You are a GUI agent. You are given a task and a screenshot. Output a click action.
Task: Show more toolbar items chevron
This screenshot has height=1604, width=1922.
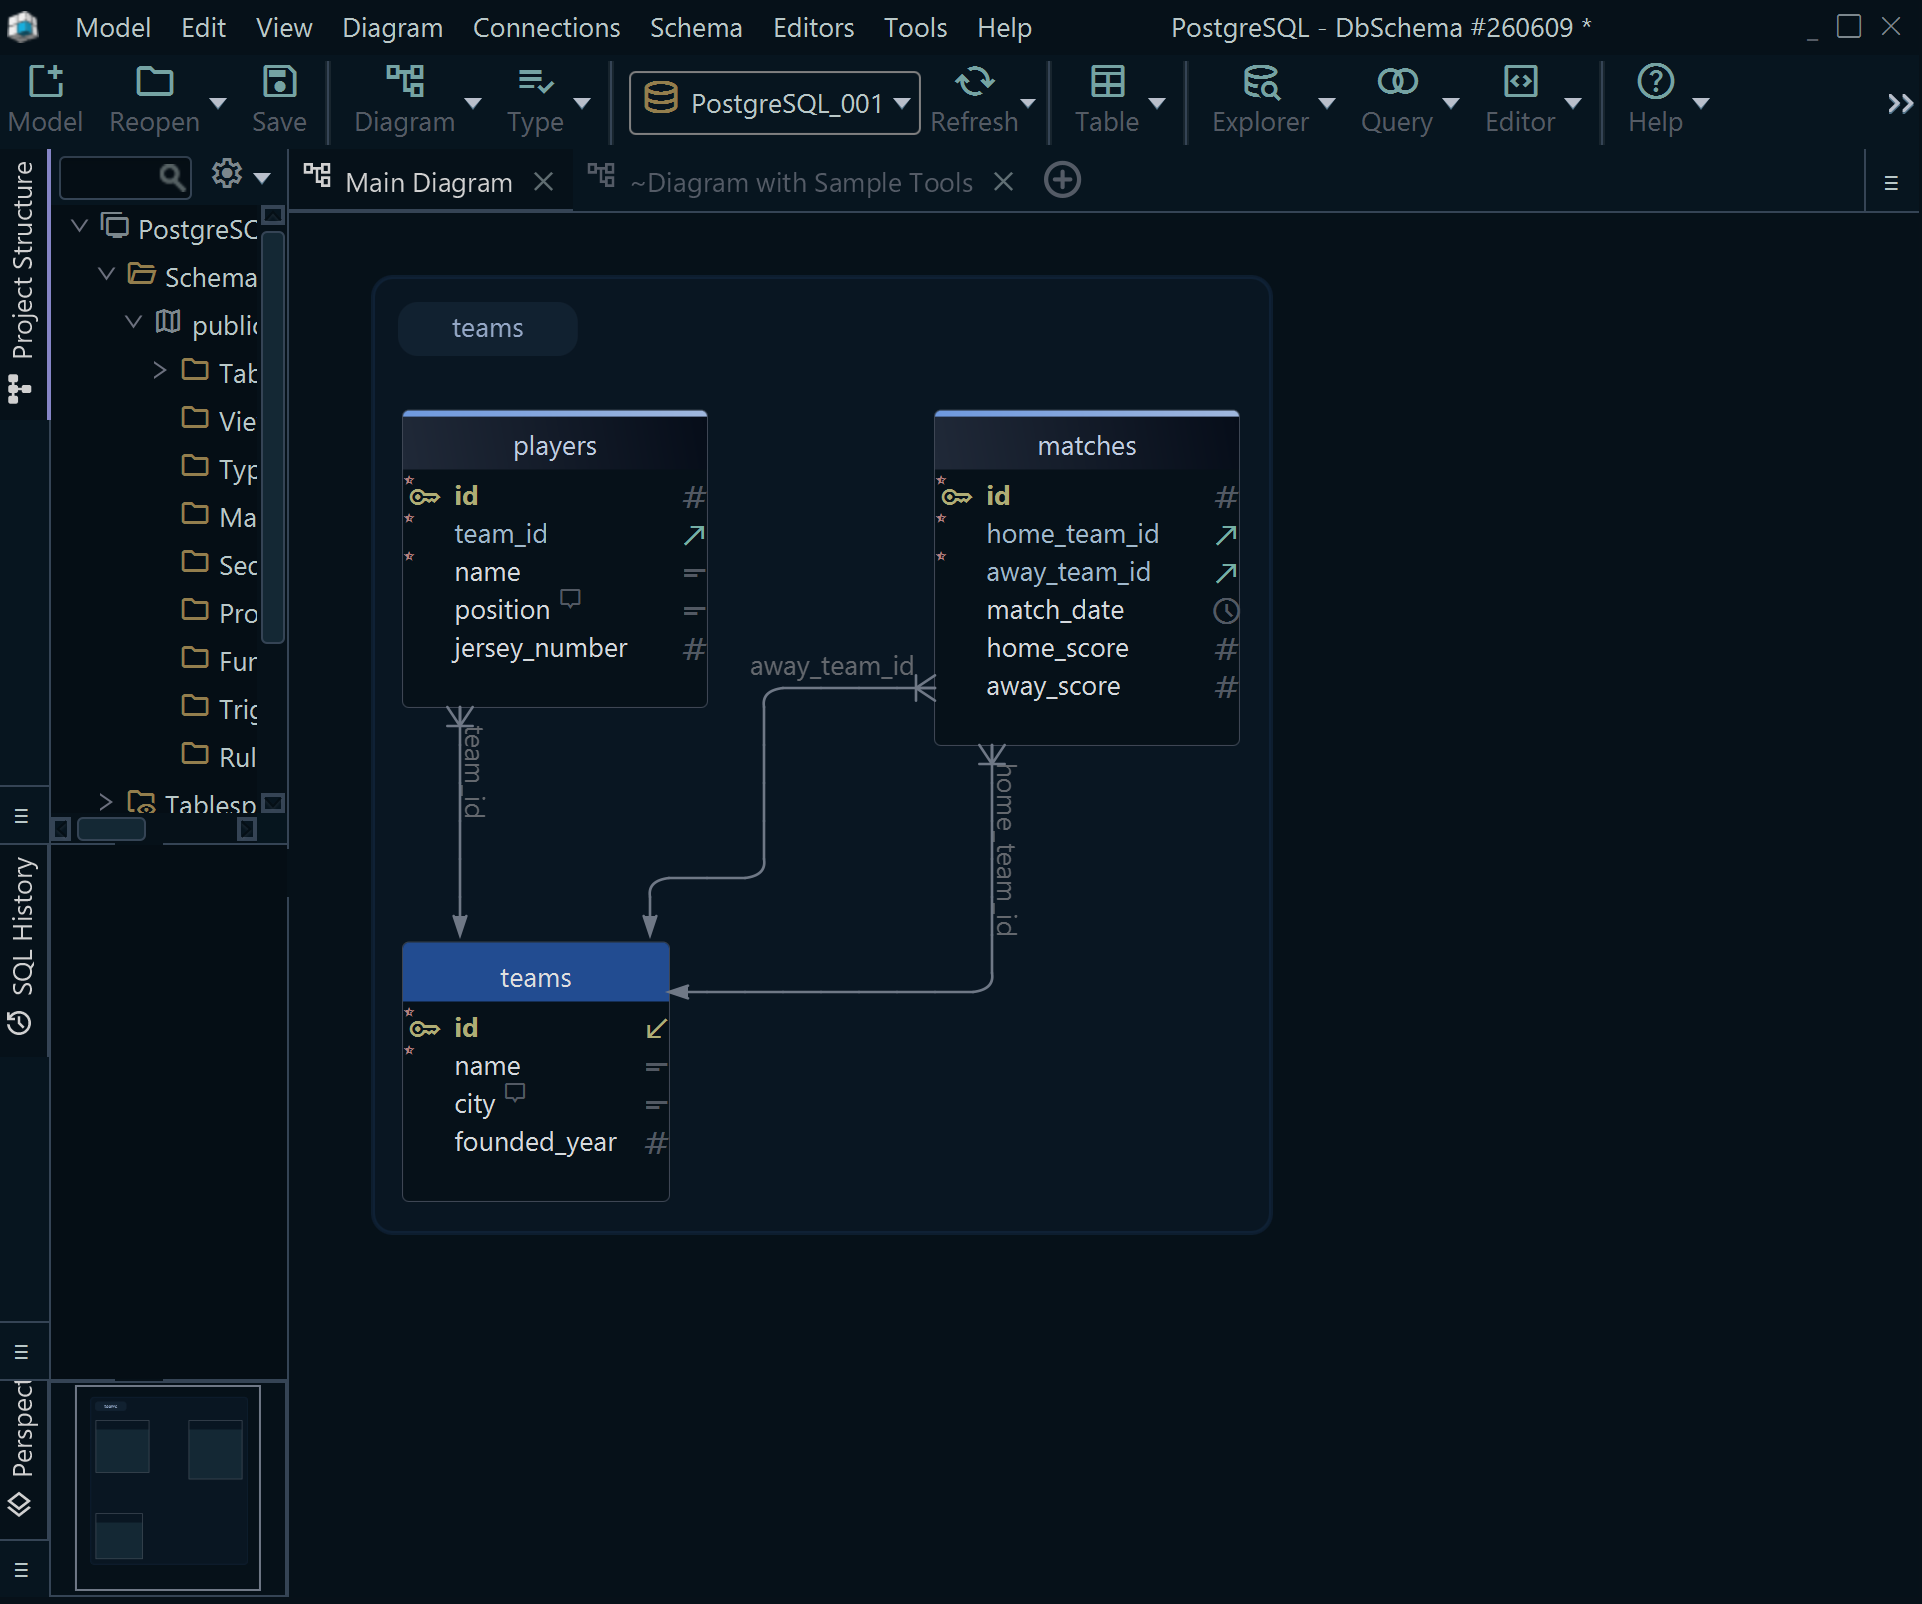pos(1900,104)
